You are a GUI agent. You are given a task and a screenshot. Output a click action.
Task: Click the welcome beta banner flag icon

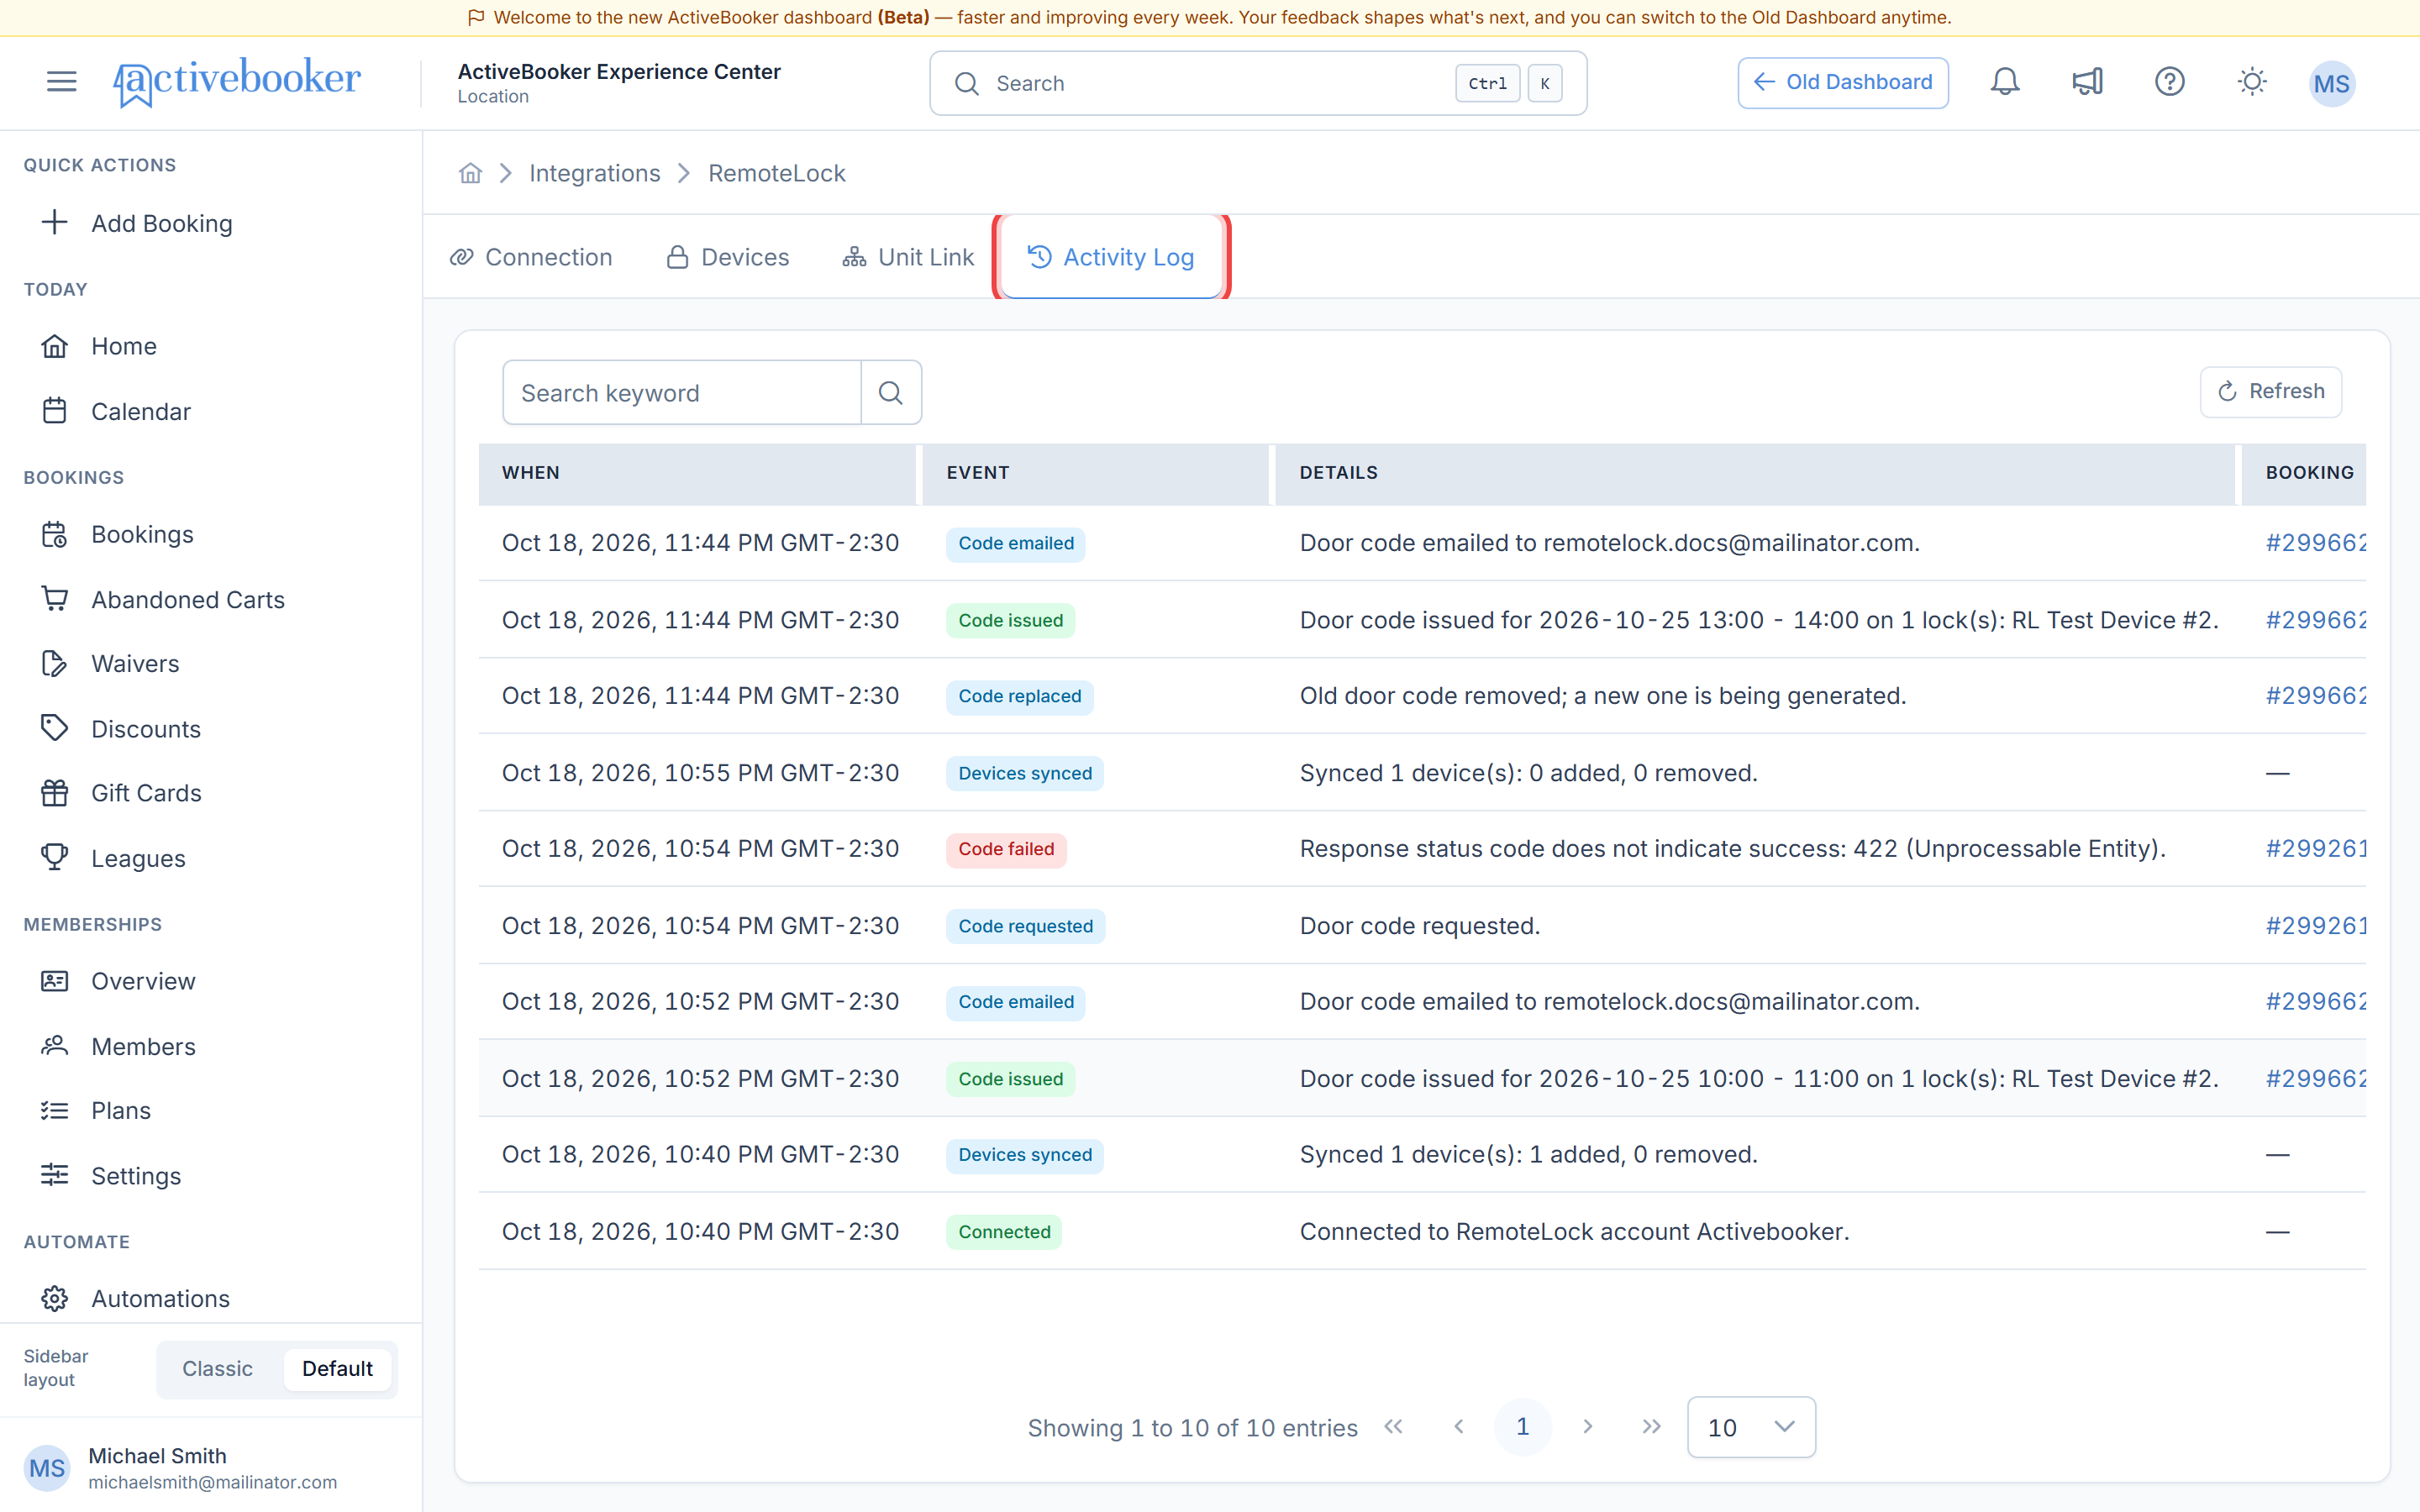coord(476,17)
